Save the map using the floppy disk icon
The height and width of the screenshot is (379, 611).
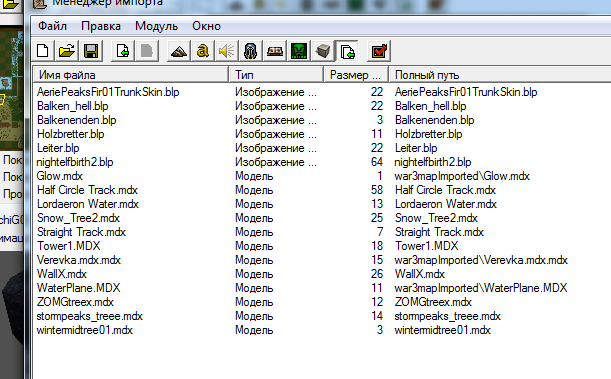tap(91, 51)
